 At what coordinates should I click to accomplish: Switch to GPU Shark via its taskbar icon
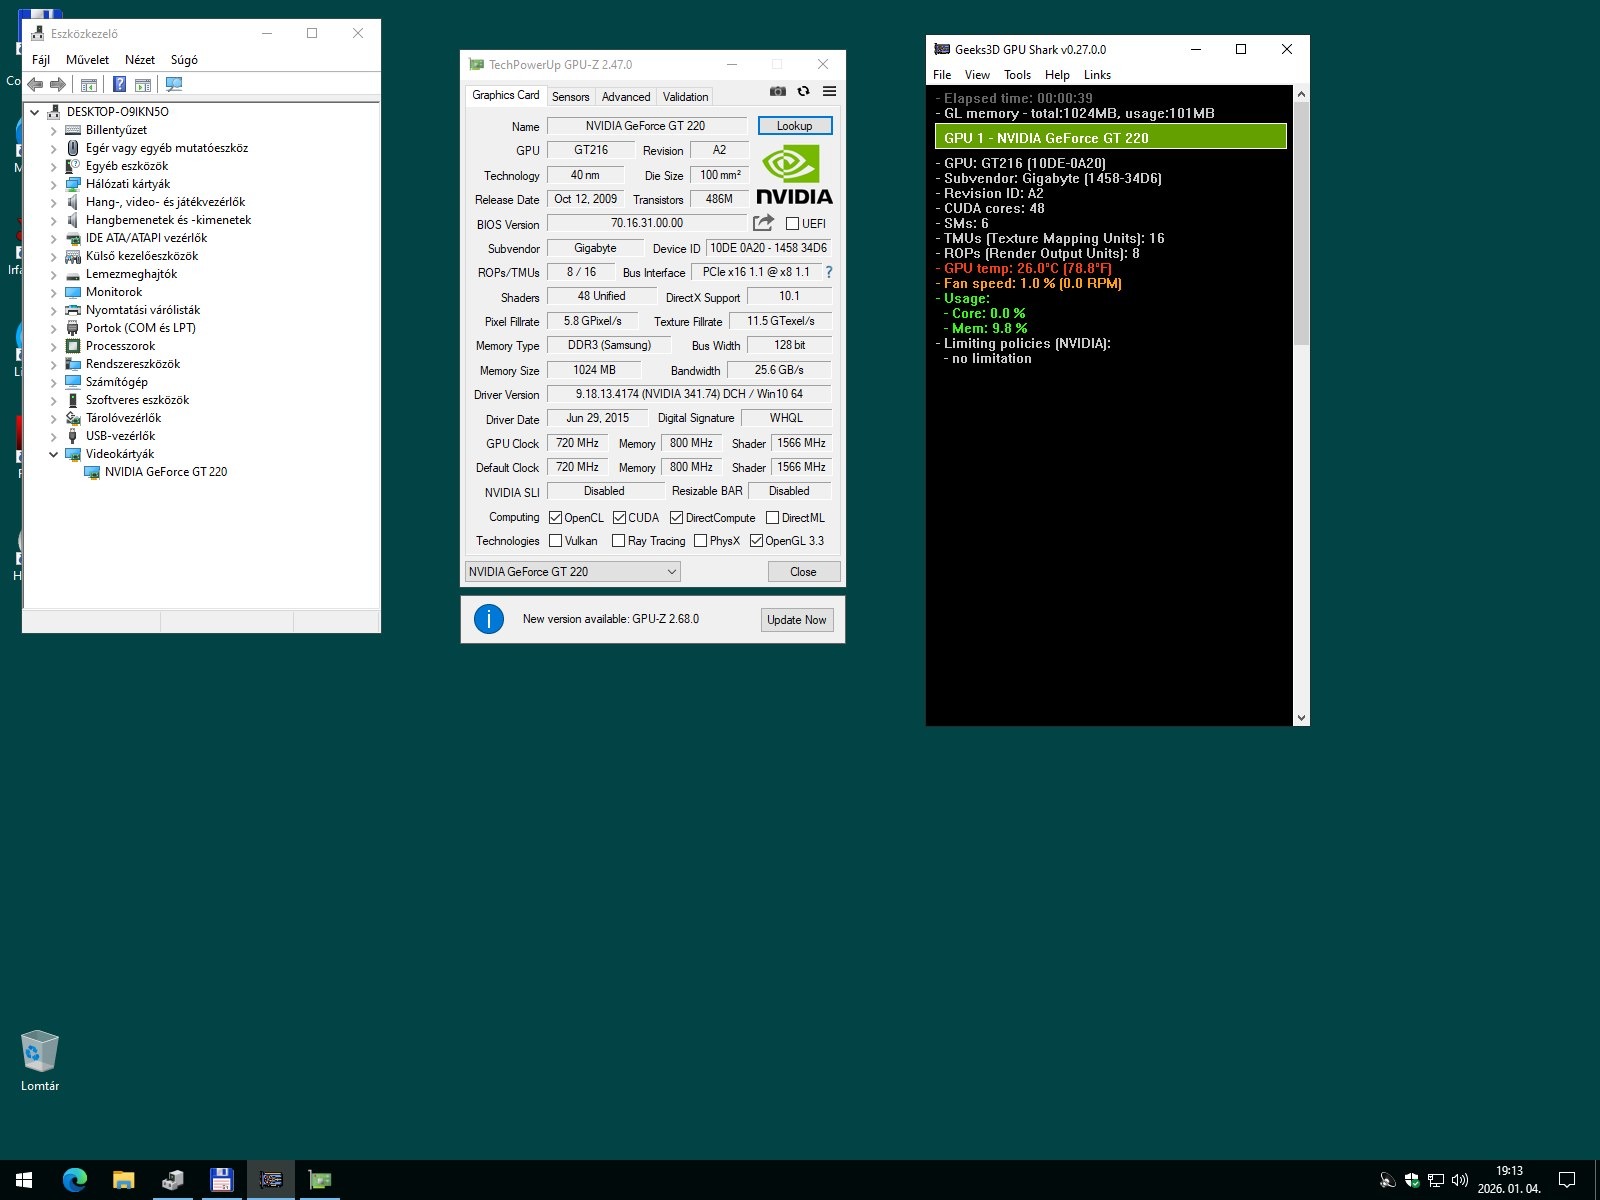(x=271, y=1180)
